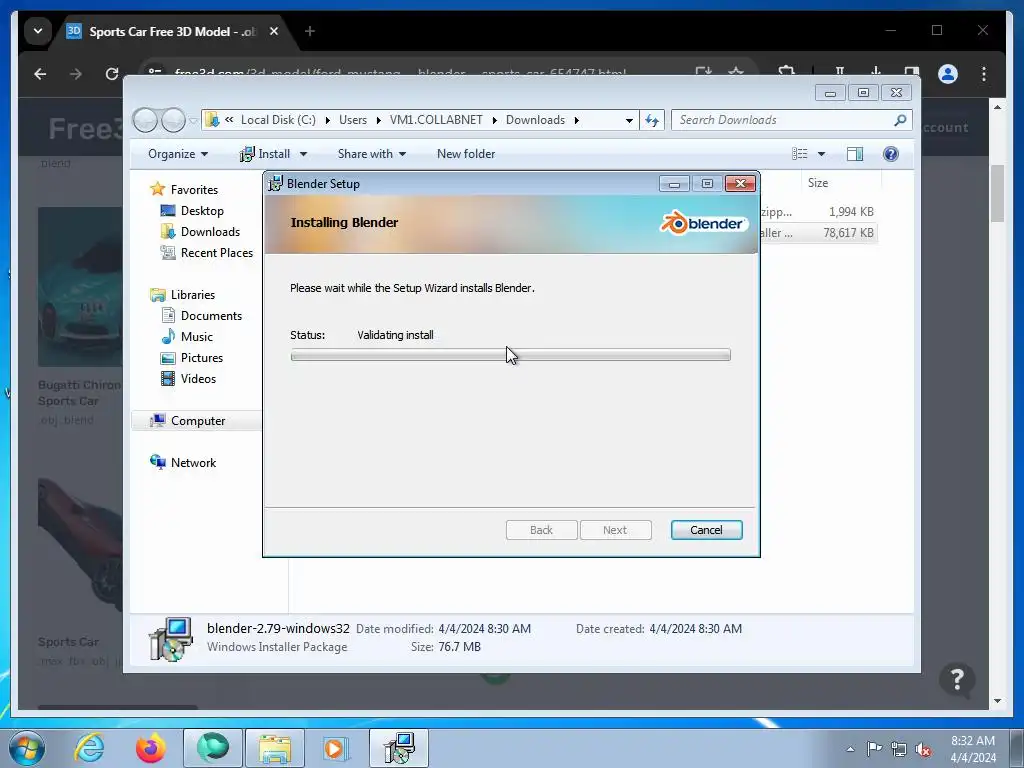Image resolution: width=1024 pixels, height=768 pixels.
Task: Click Install in Explorer toolbar
Action: tap(265, 153)
